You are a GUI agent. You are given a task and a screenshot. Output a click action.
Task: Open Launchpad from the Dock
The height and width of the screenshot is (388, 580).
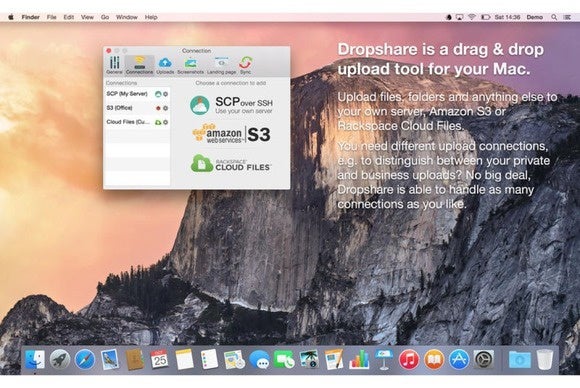coord(60,360)
